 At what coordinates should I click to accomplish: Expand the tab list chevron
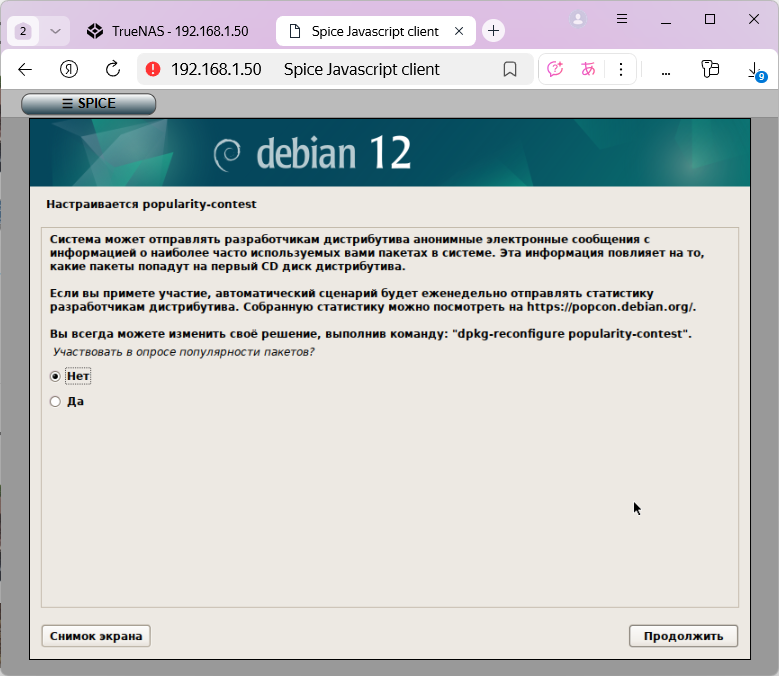point(55,31)
